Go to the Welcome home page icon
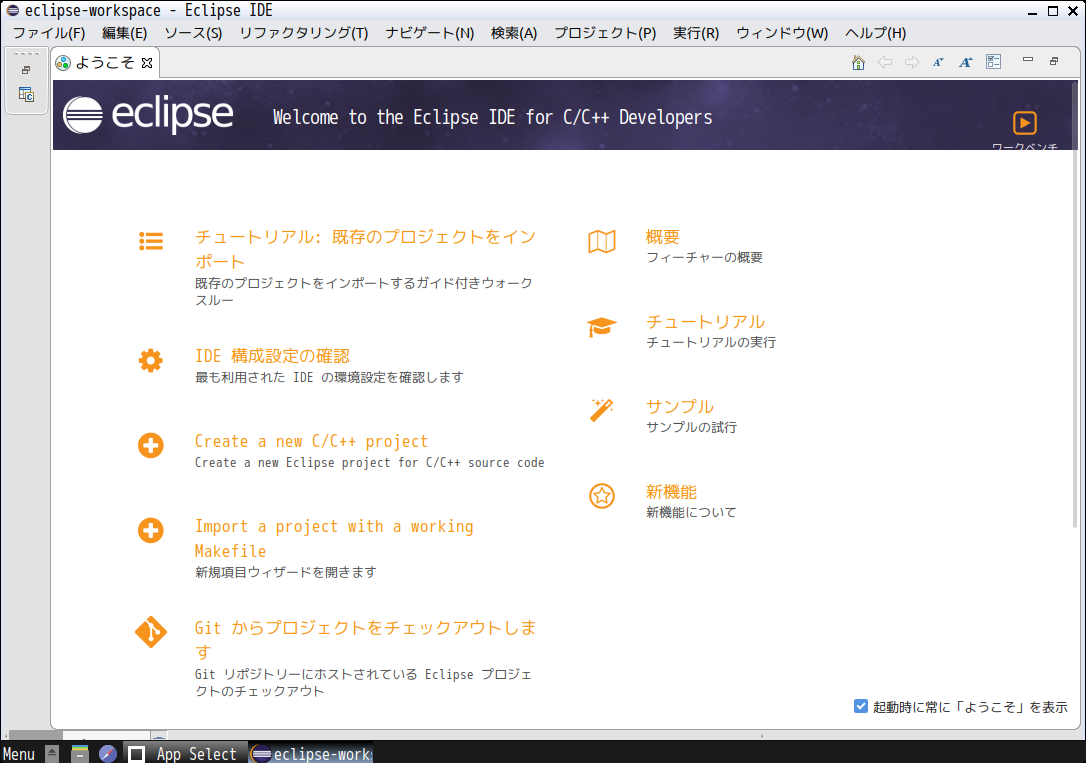The height and width of the screenshot is (763, 1086). (858, 62)
